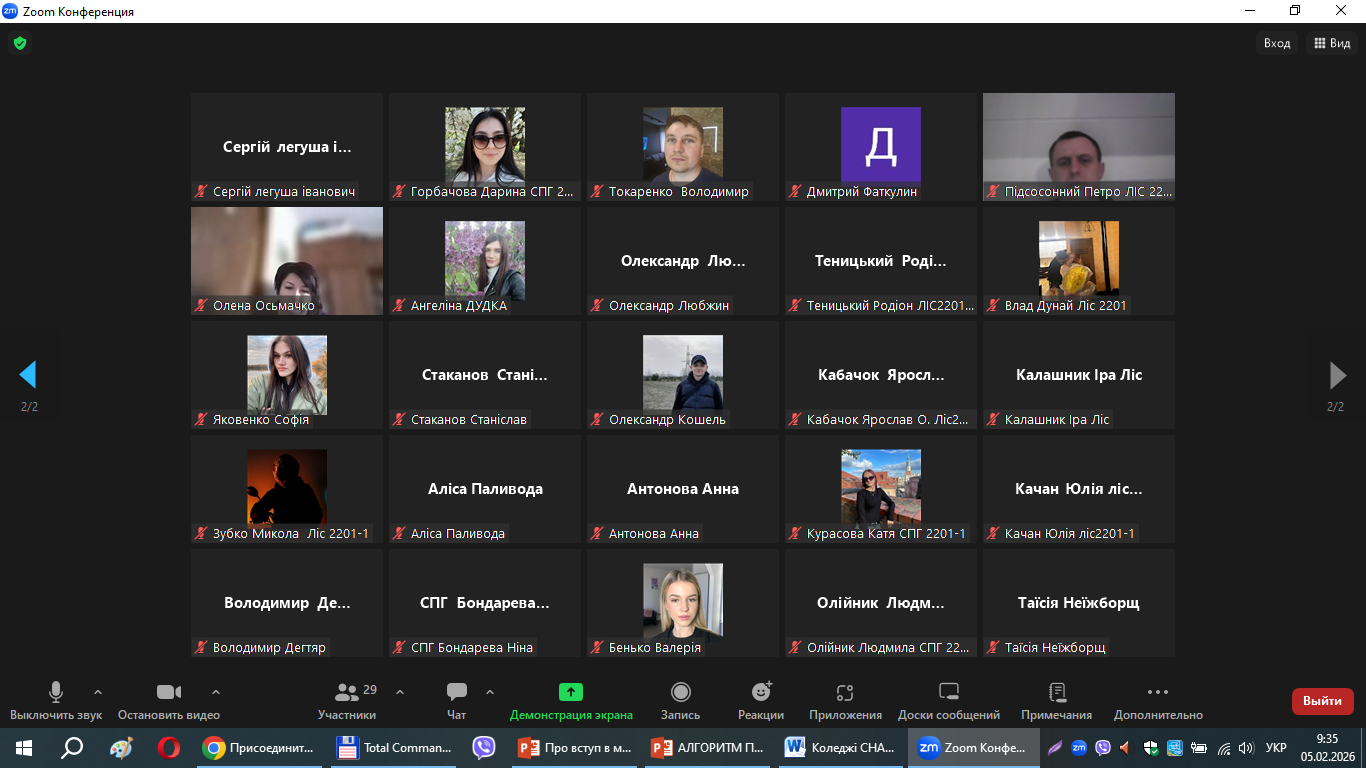Click the green encryption shield icon
The image size is (1366, 768).
[x=19, y=43]
